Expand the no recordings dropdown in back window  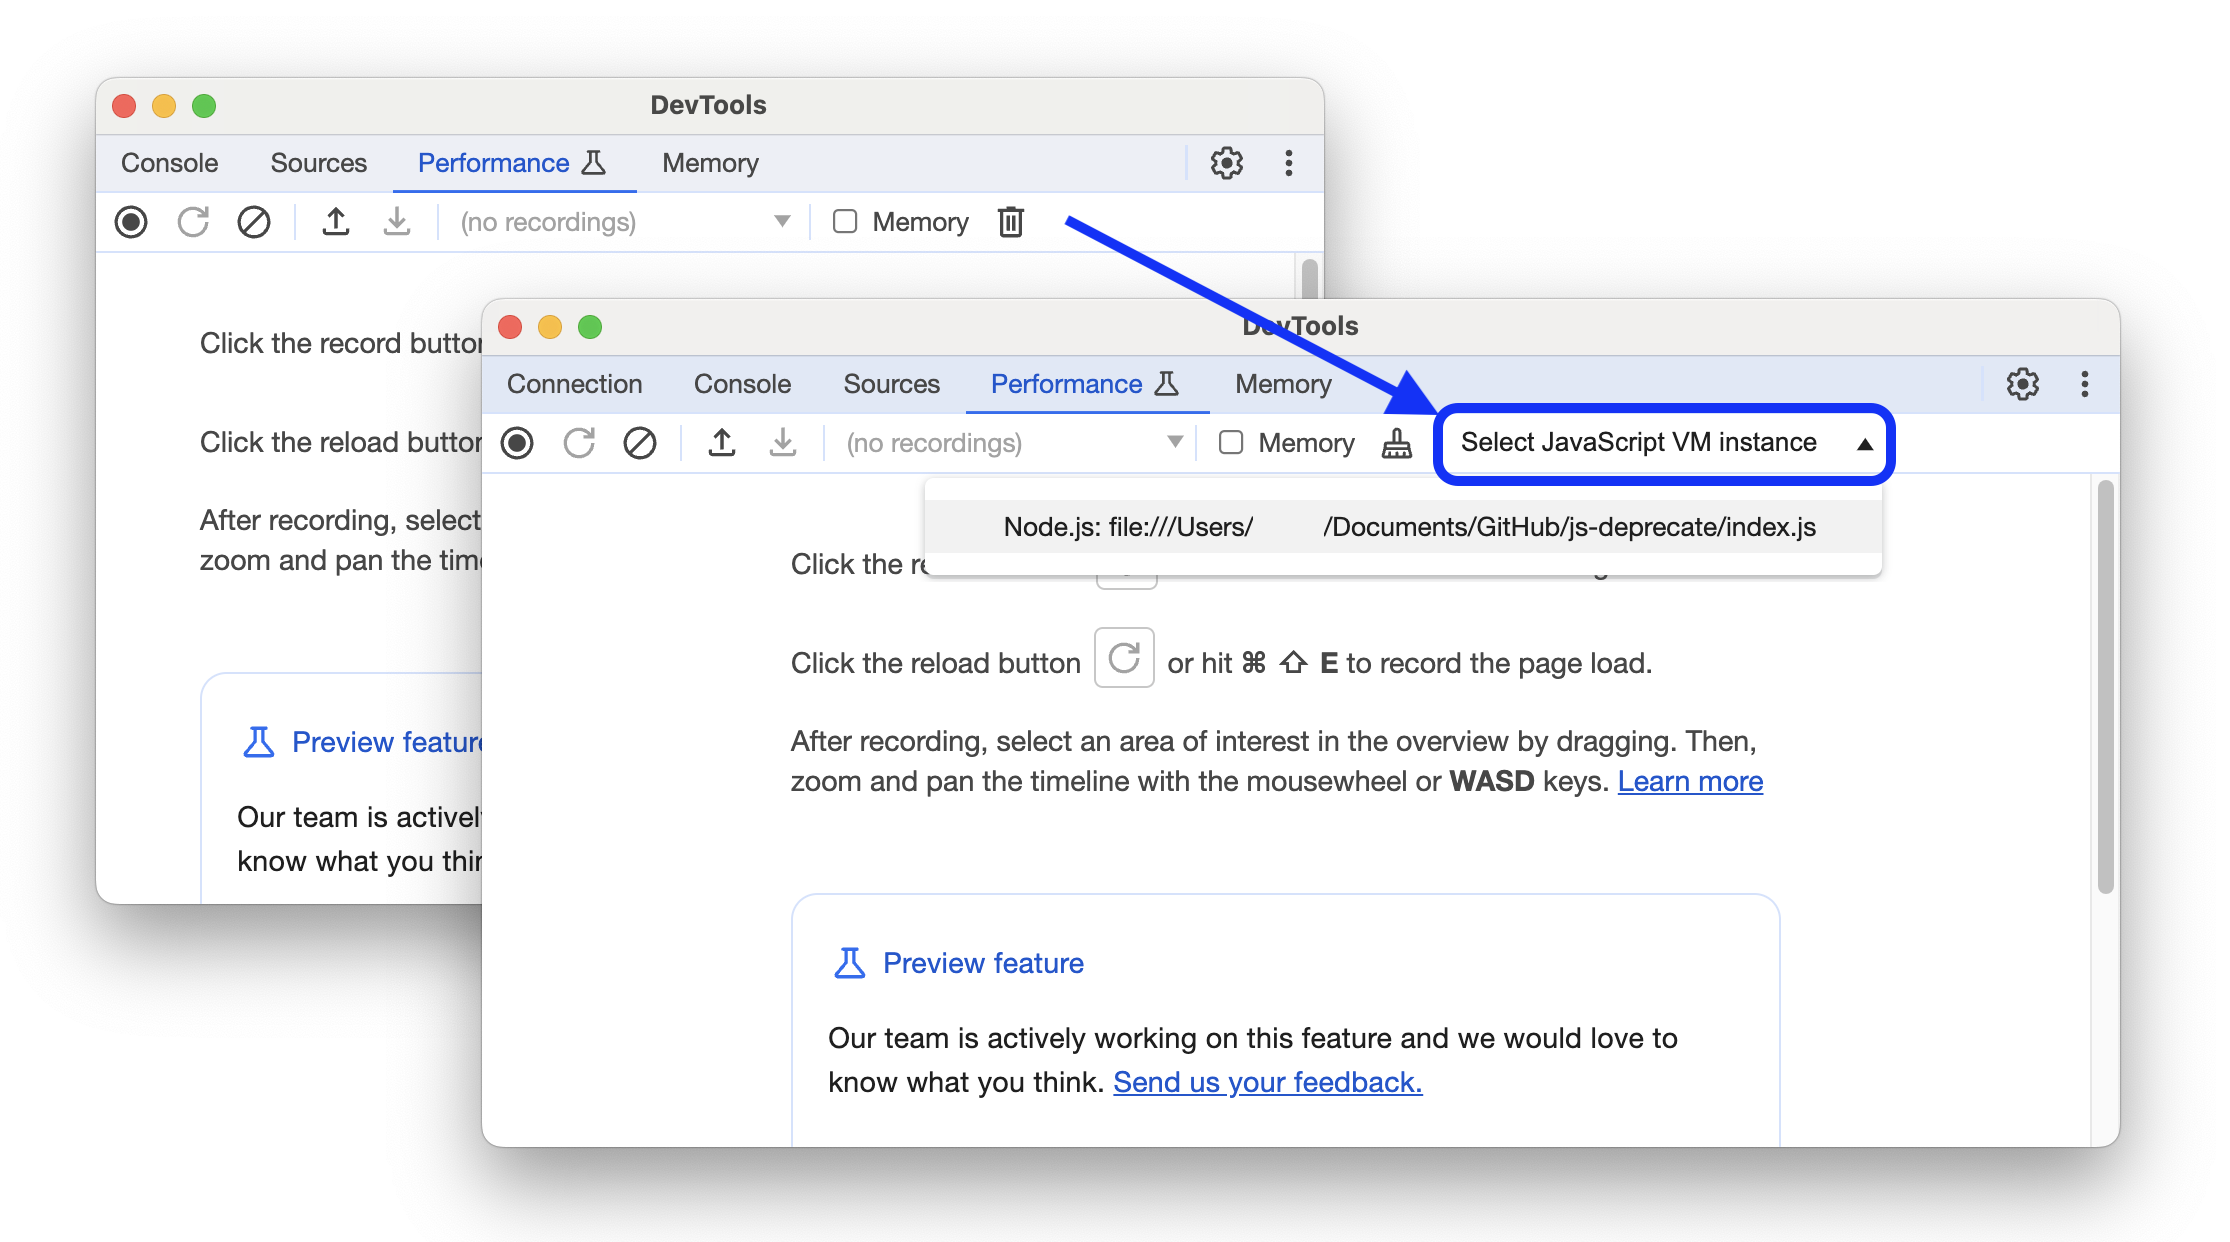click(x=782, y=220)
